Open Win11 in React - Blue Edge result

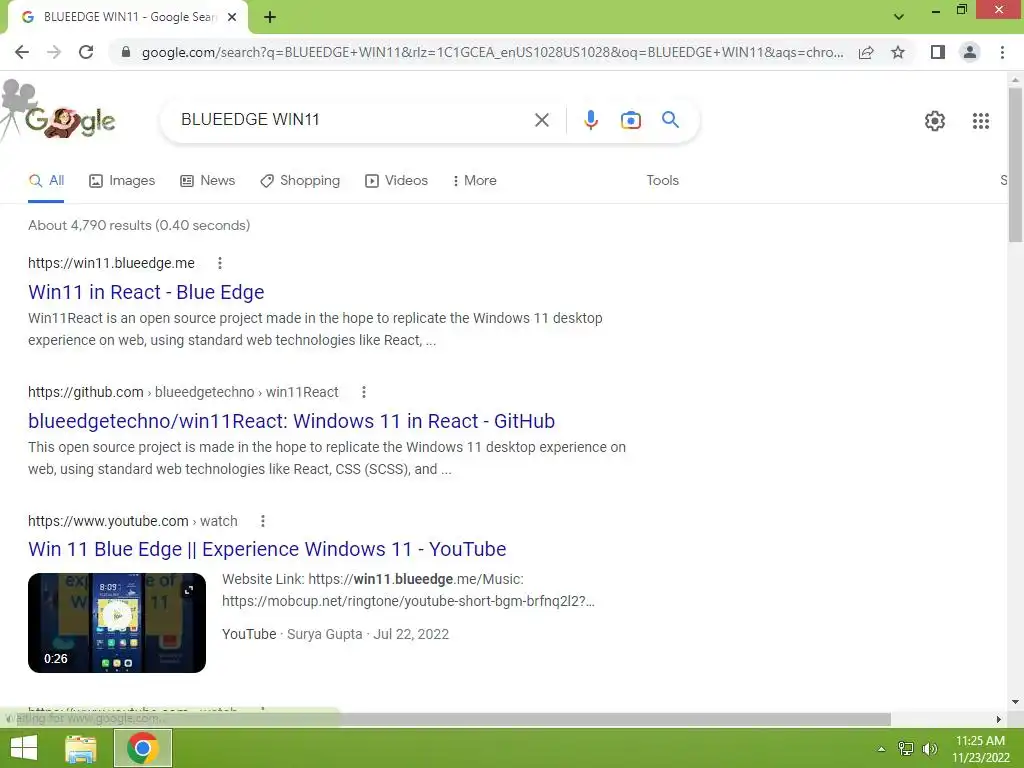[x=146, y=292]
